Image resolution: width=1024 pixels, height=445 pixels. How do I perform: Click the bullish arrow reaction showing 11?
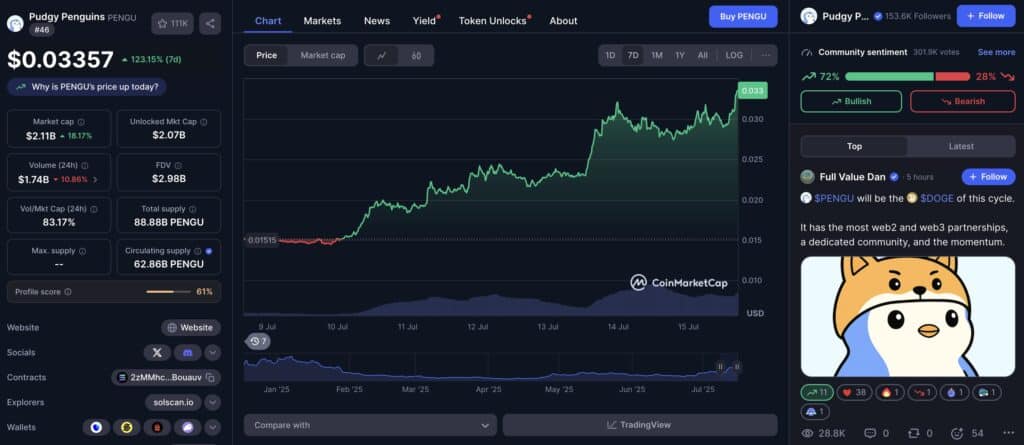coord(817,393)
